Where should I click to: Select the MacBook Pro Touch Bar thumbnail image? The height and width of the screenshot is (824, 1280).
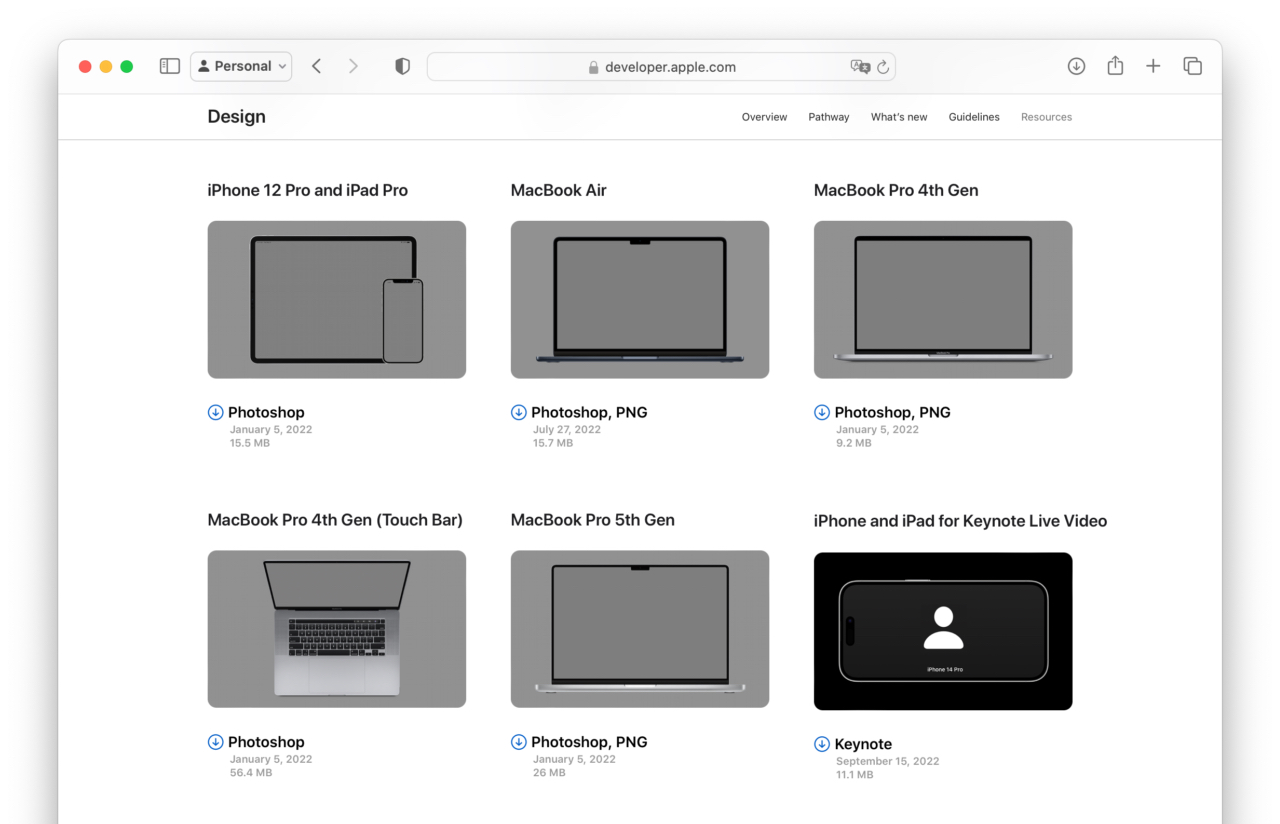click(336, 629)
